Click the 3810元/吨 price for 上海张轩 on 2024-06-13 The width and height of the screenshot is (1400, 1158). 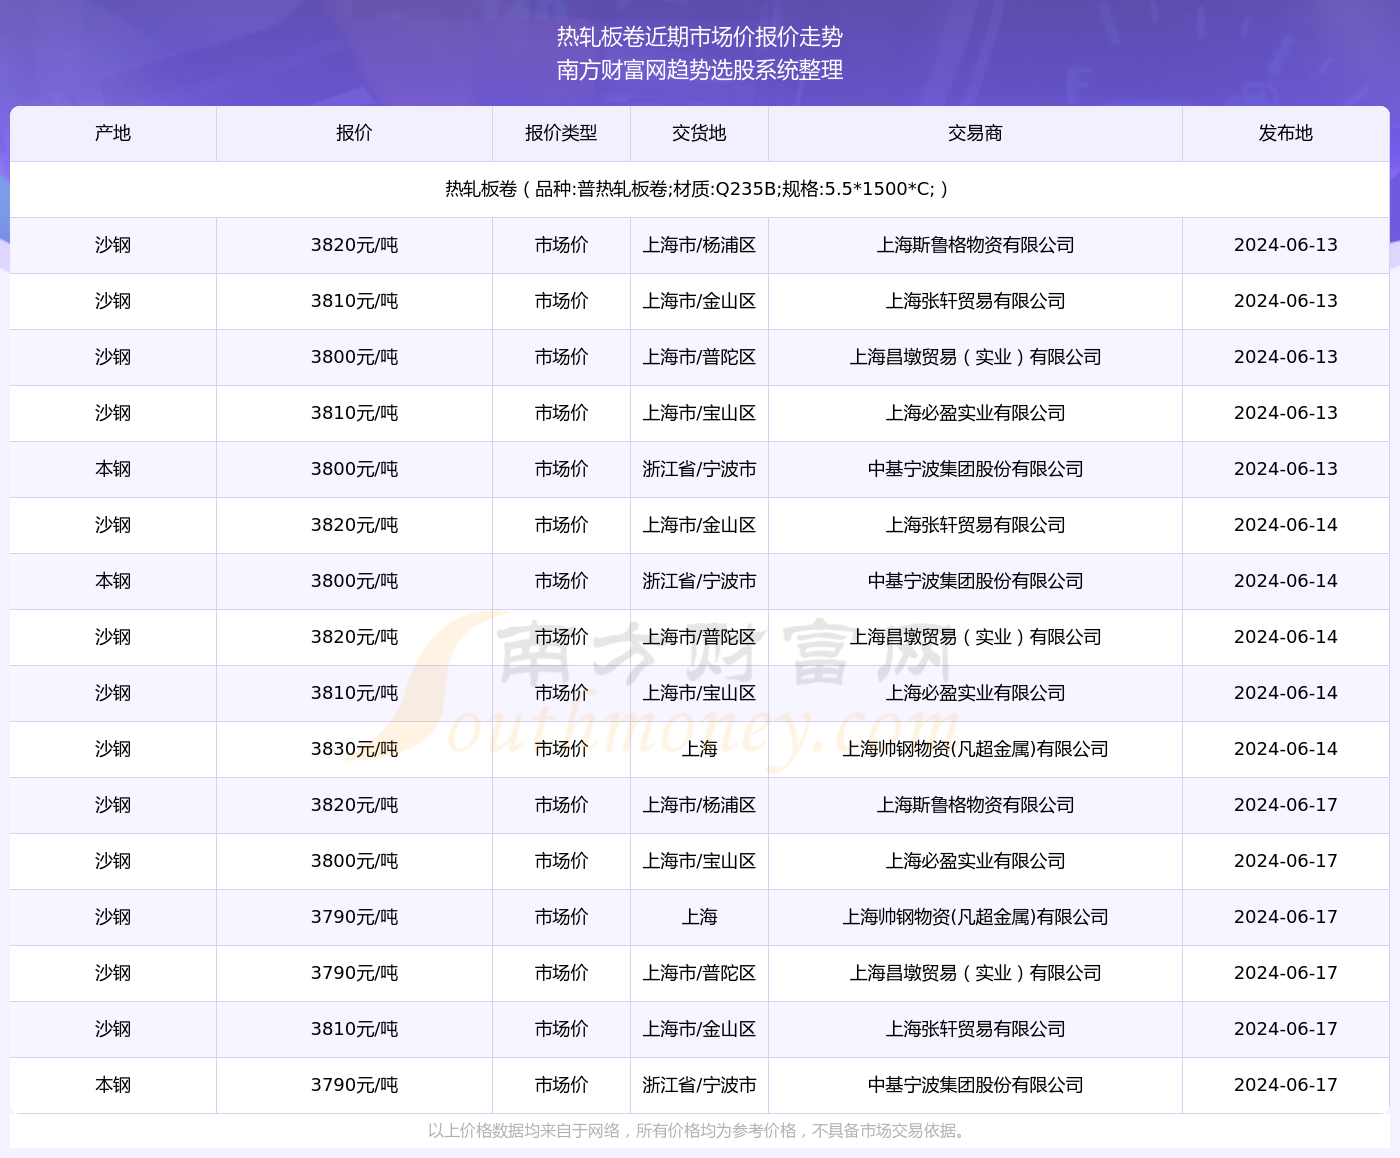pos(354,301)
